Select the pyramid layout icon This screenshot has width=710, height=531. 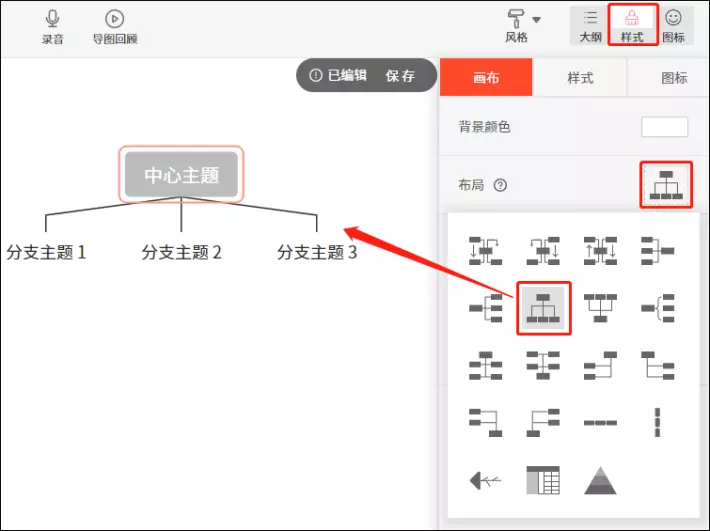click(x=600, y=481)
